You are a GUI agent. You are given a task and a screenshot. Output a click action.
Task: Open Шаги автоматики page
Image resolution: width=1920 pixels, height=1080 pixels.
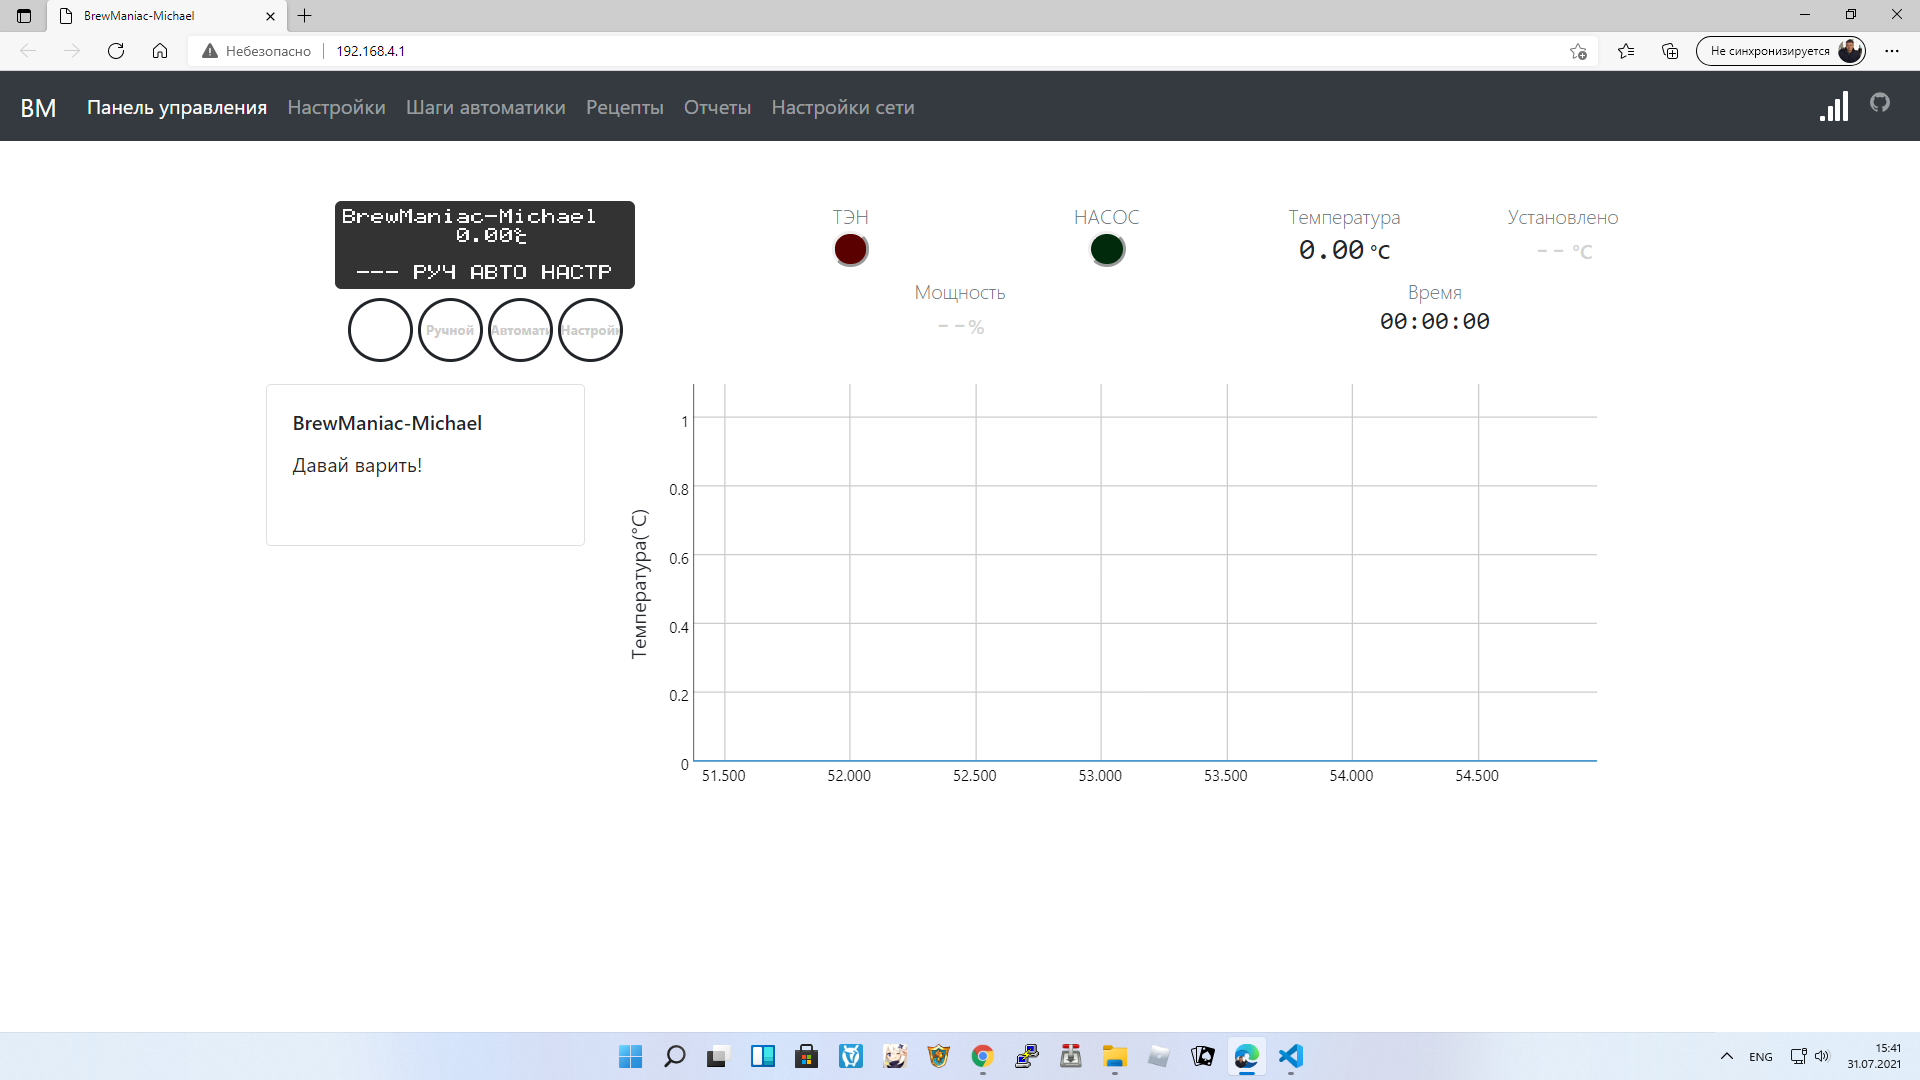click(x=485, y=107)
